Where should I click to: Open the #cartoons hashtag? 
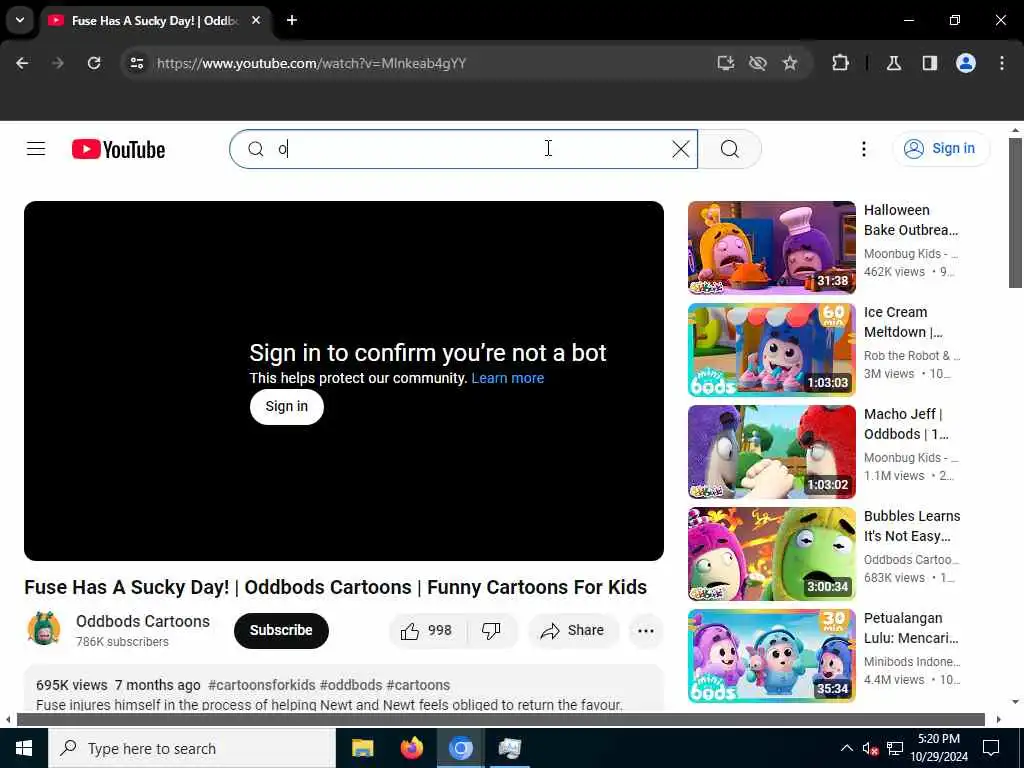point(418,685)
